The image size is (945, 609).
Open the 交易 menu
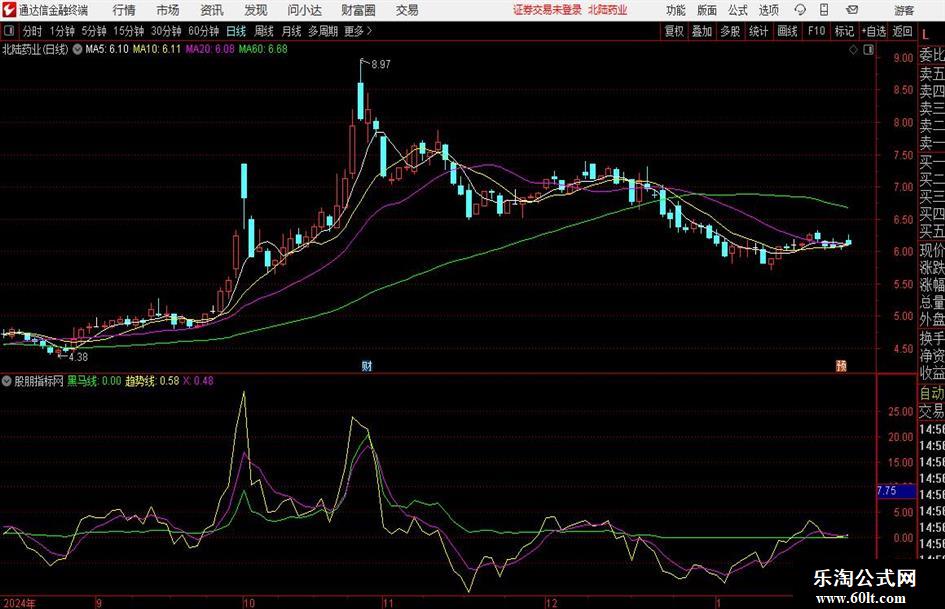click(407, 10)
